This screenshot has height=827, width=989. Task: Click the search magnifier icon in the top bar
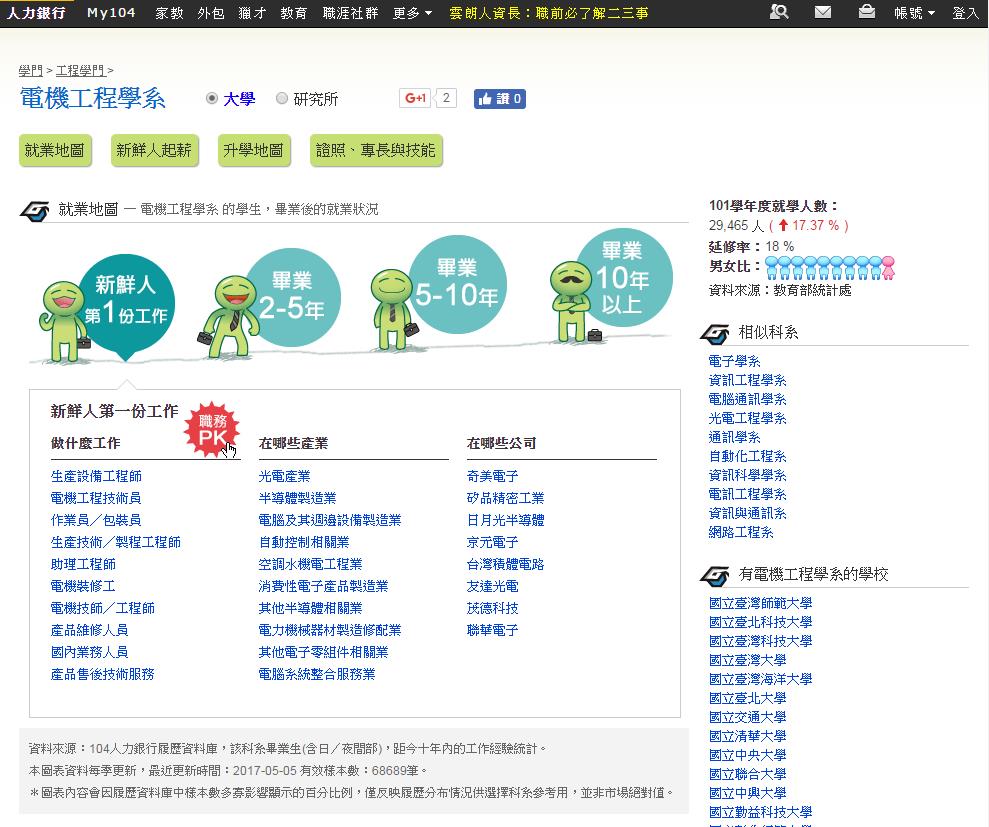click(779, 13)
